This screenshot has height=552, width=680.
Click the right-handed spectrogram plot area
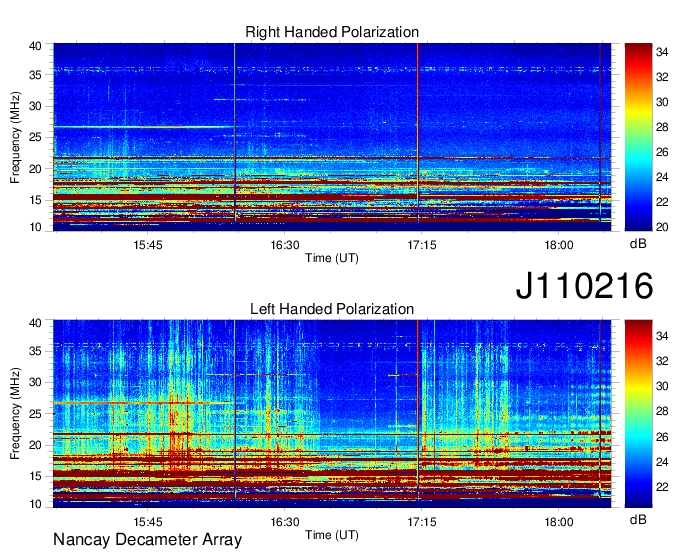point(332,137)
